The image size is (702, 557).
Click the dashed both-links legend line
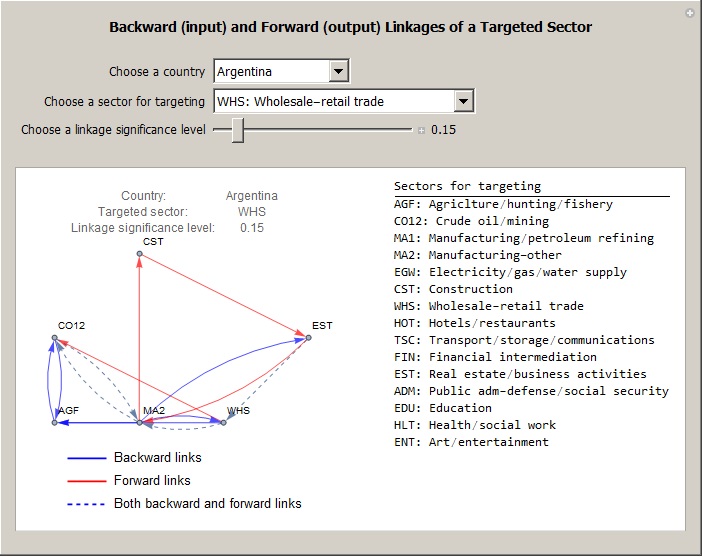pos(86,504)
